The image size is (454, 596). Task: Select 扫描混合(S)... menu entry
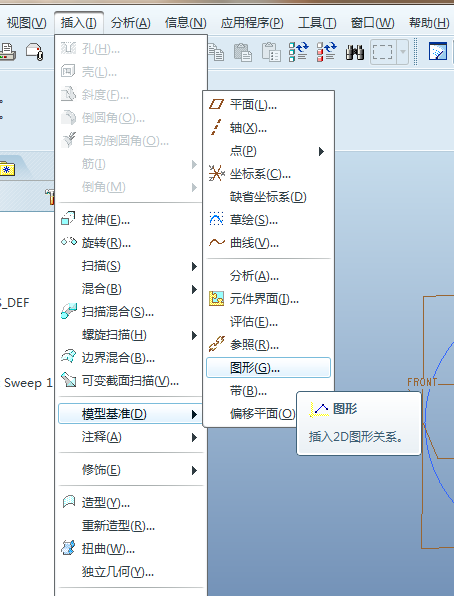[131, 312]
